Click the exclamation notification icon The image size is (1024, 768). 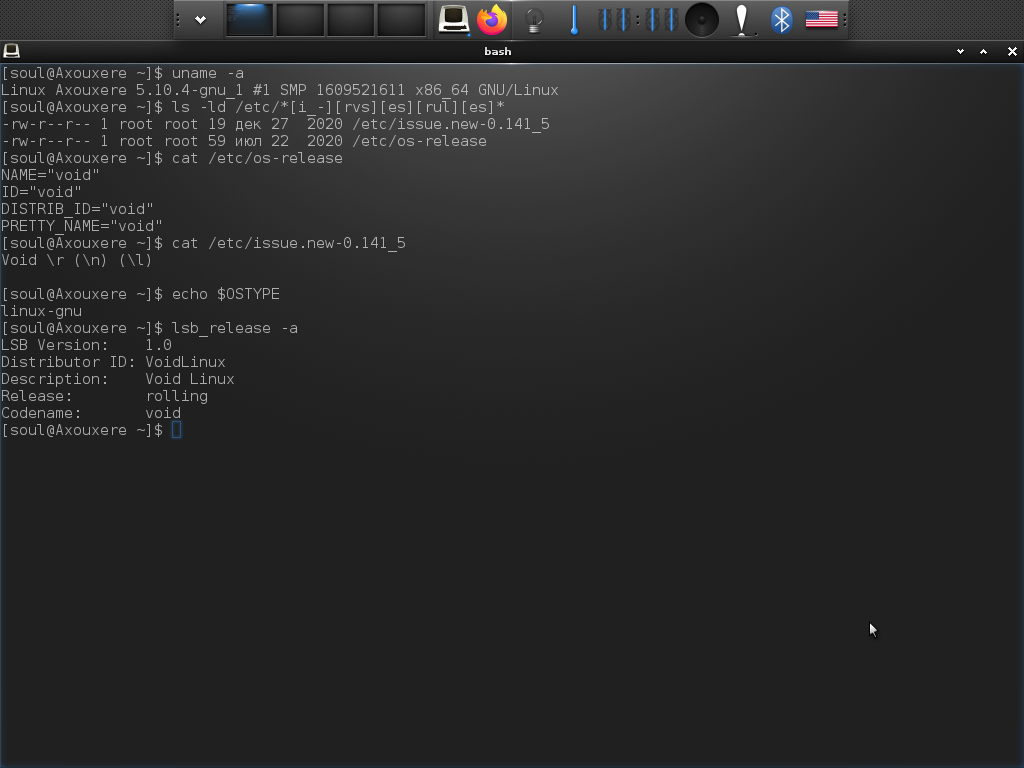point(741,20)
